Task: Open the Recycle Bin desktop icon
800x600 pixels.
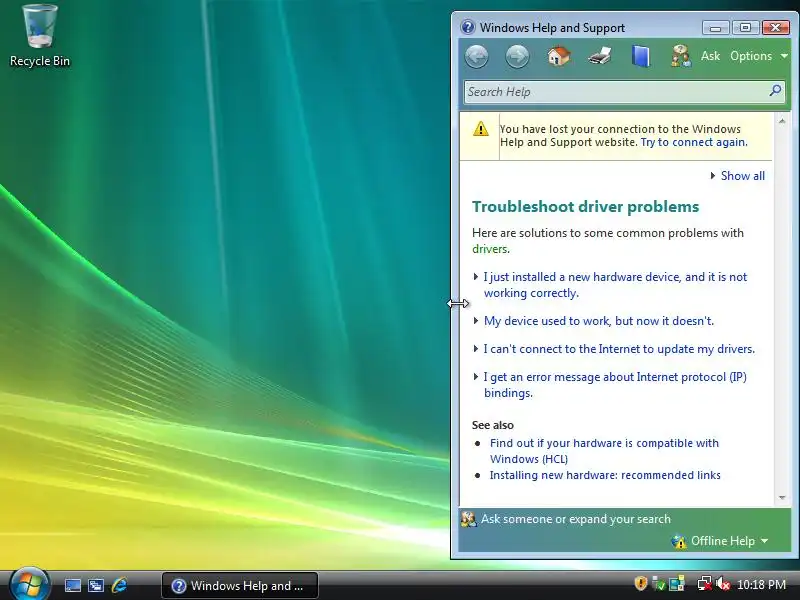Action: [40, 36]
